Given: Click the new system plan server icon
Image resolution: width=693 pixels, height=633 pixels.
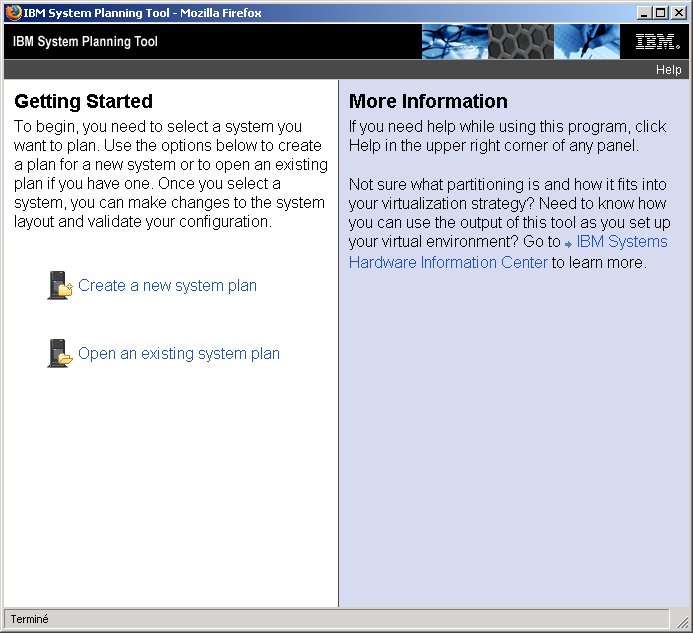Looking at the screenshot, I should click(x=60, y=286).
